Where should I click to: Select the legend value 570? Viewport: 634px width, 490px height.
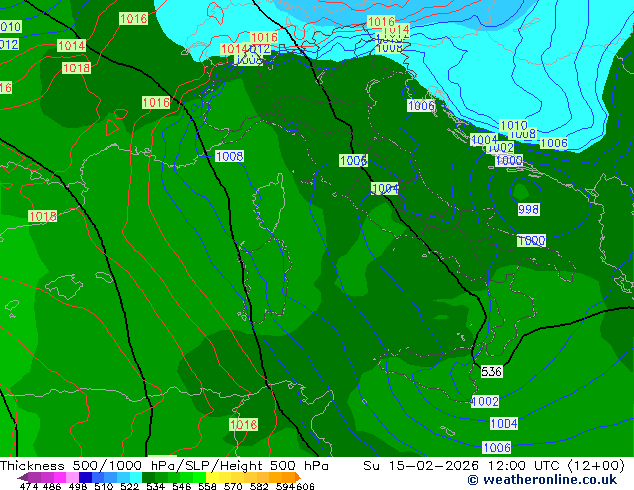pos(233,486)
